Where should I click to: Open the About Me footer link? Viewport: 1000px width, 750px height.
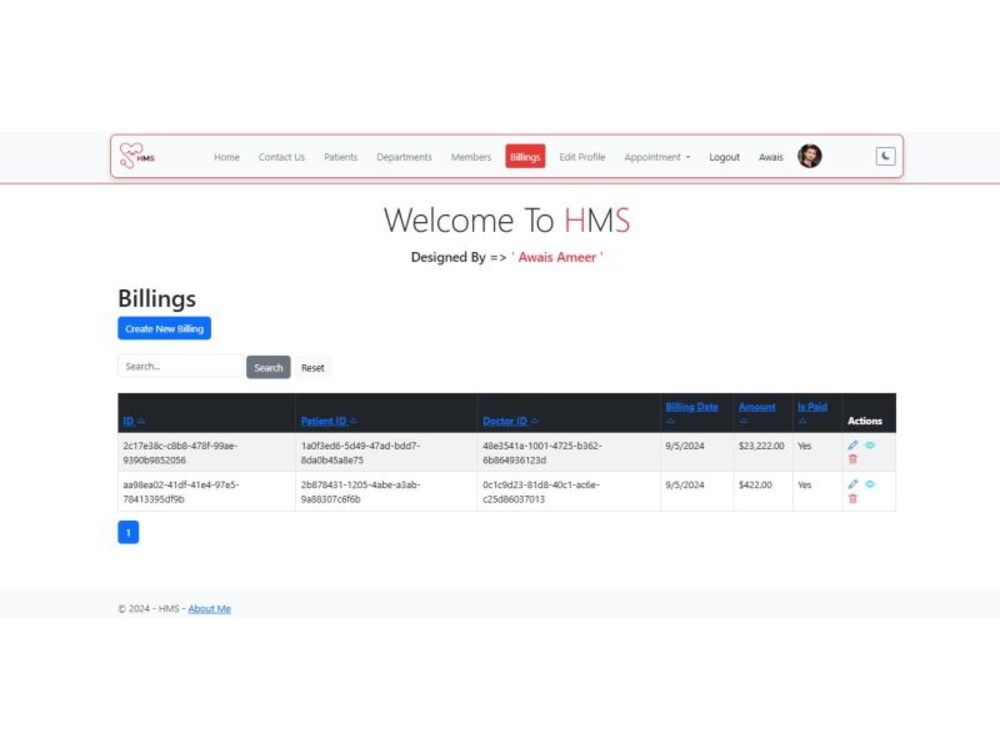click(x=209, y=608)
